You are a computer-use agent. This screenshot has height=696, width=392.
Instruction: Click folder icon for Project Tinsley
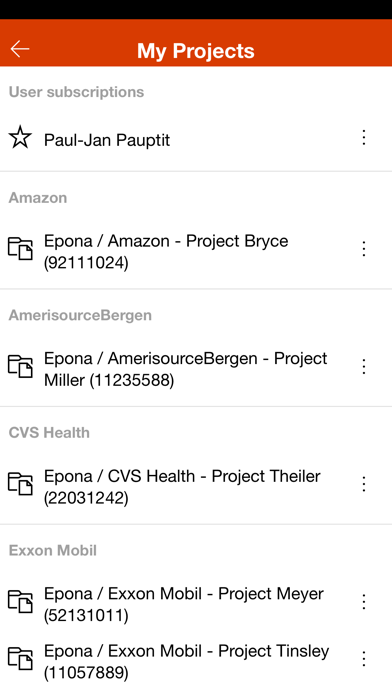click(x=20, y=658)
